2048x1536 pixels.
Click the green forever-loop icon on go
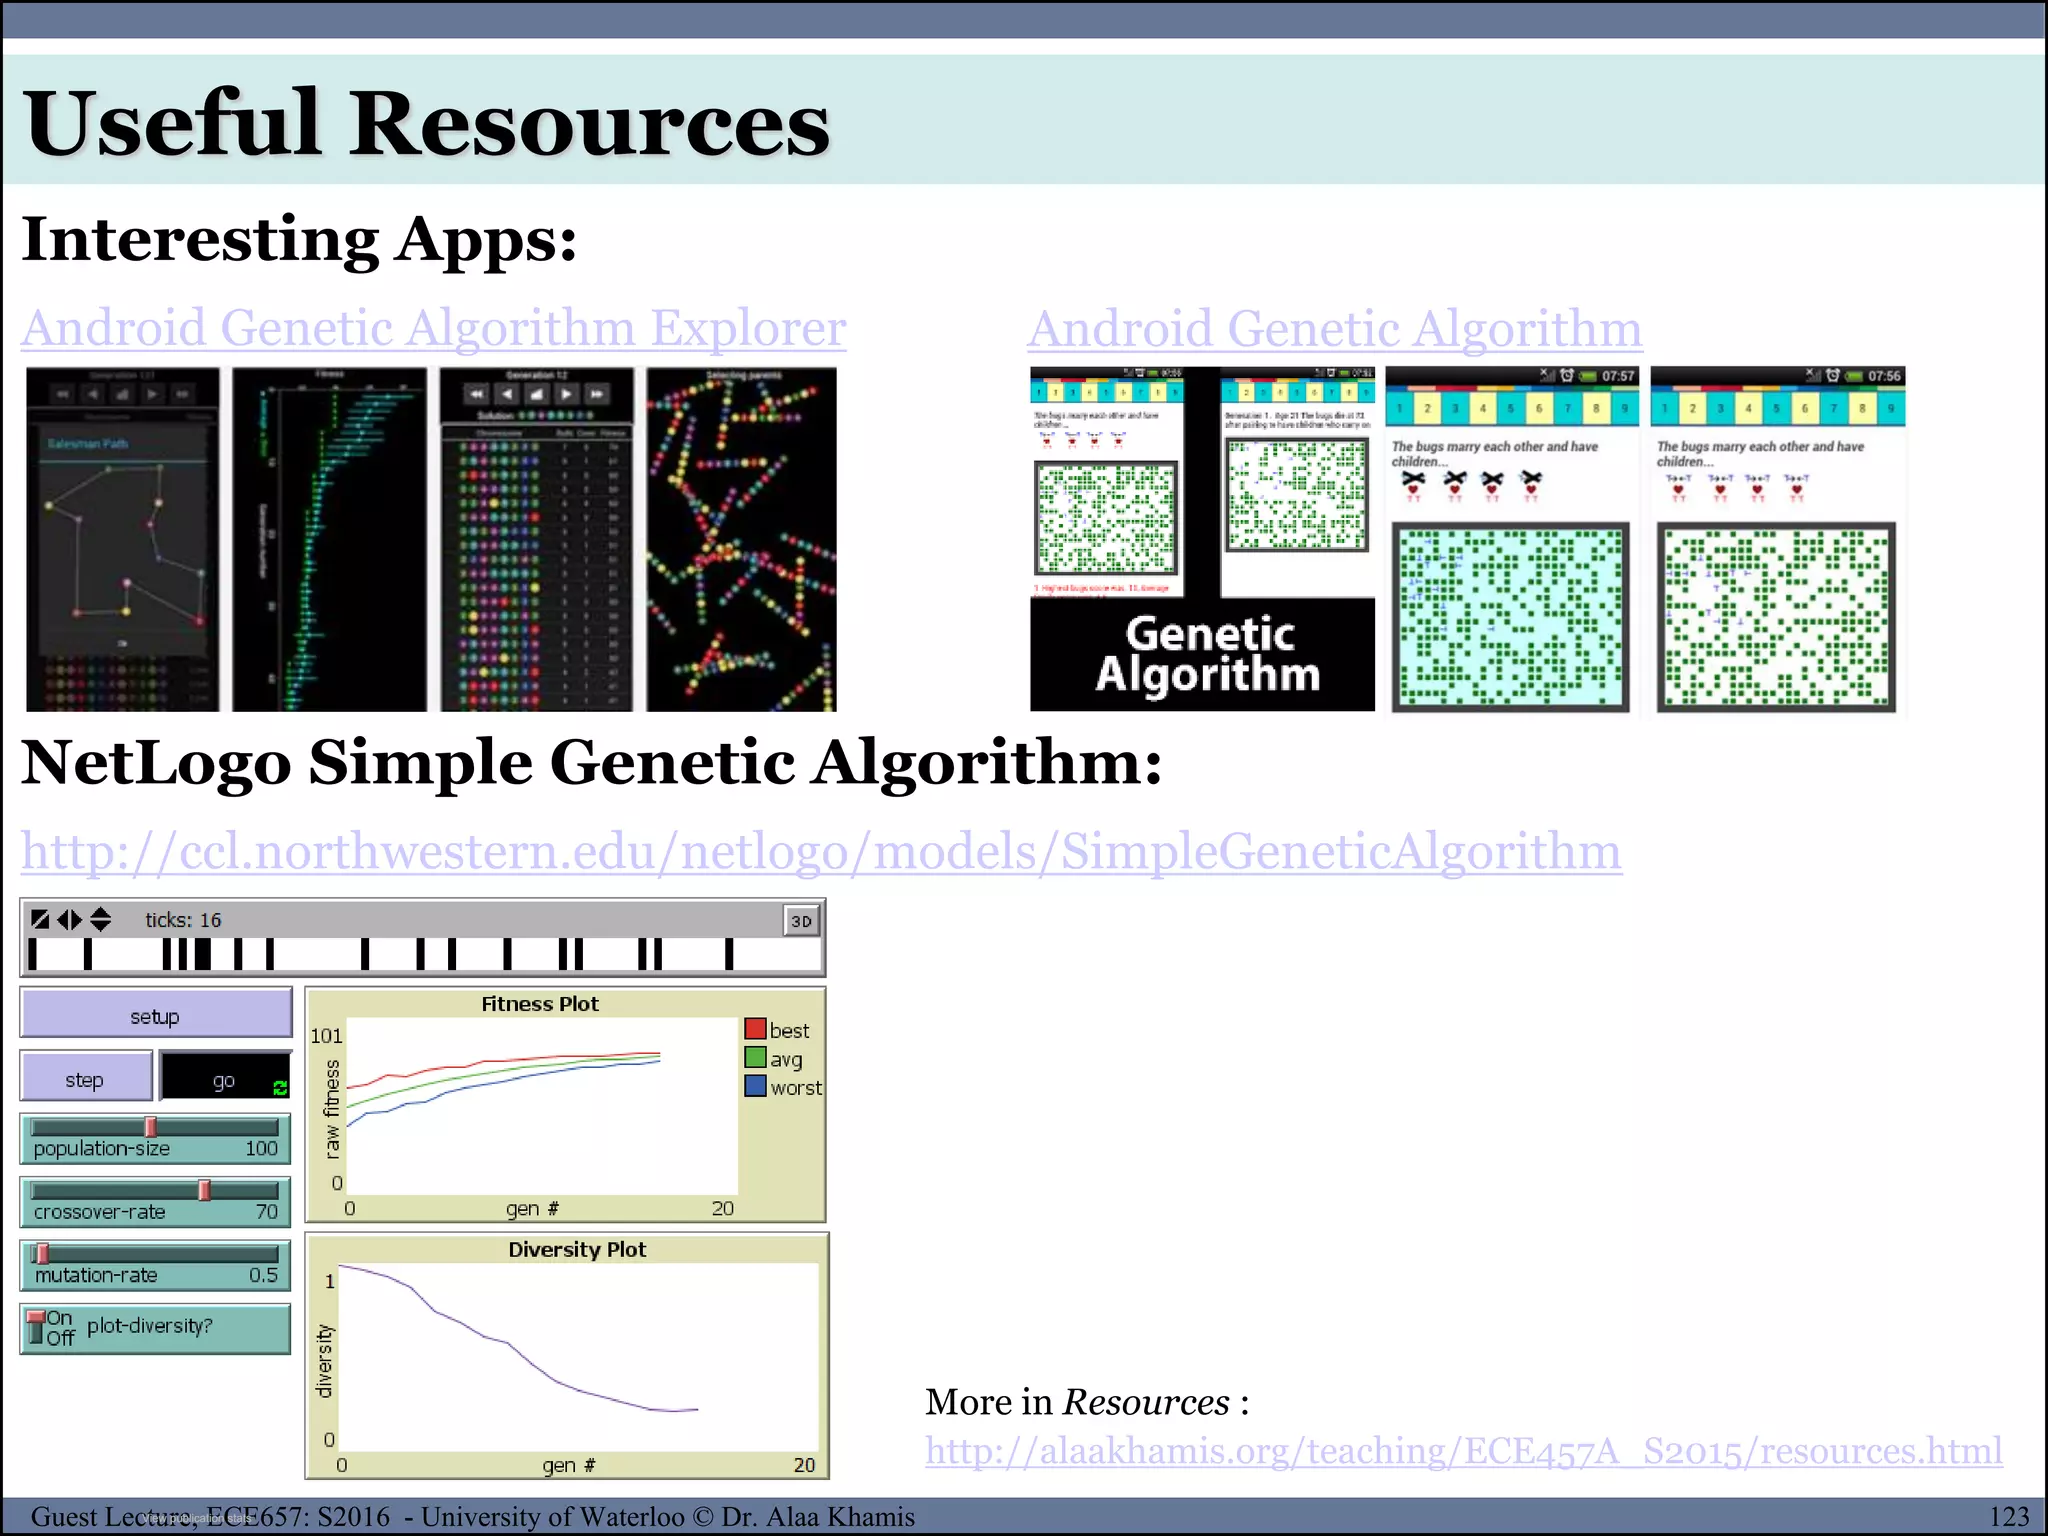tap(280, 1088)
